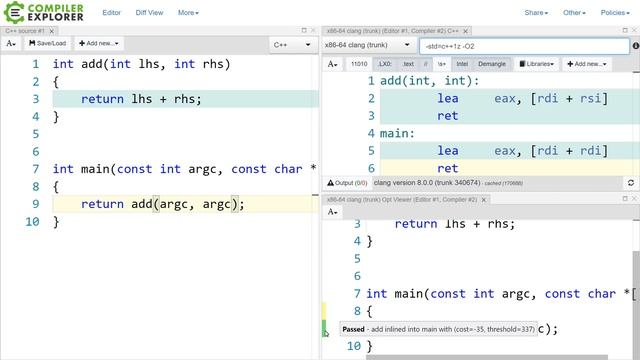The width and height of the screenshot is (640, 360).
Task: Click 'ret' on assembly line 3
Action: tap(448, 116)
